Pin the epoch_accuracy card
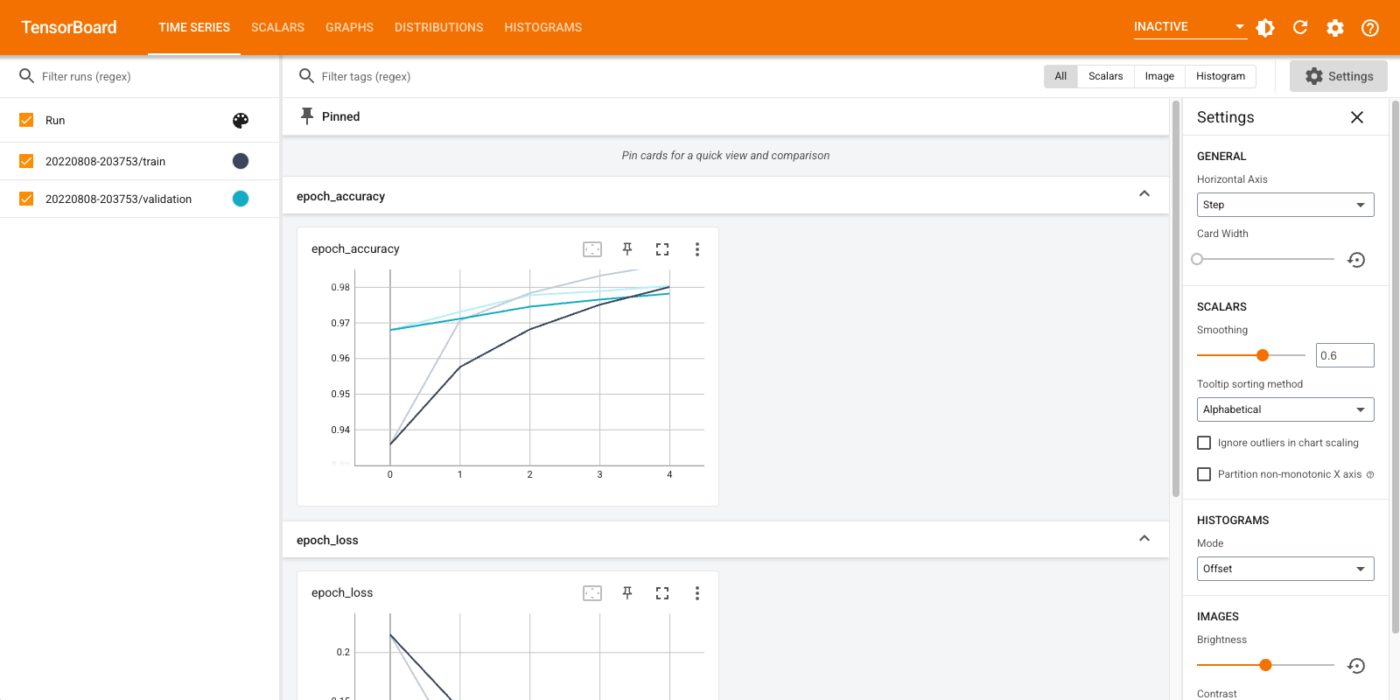Image resolution: width=1400 pixels, height=700 pixels. 627,249
